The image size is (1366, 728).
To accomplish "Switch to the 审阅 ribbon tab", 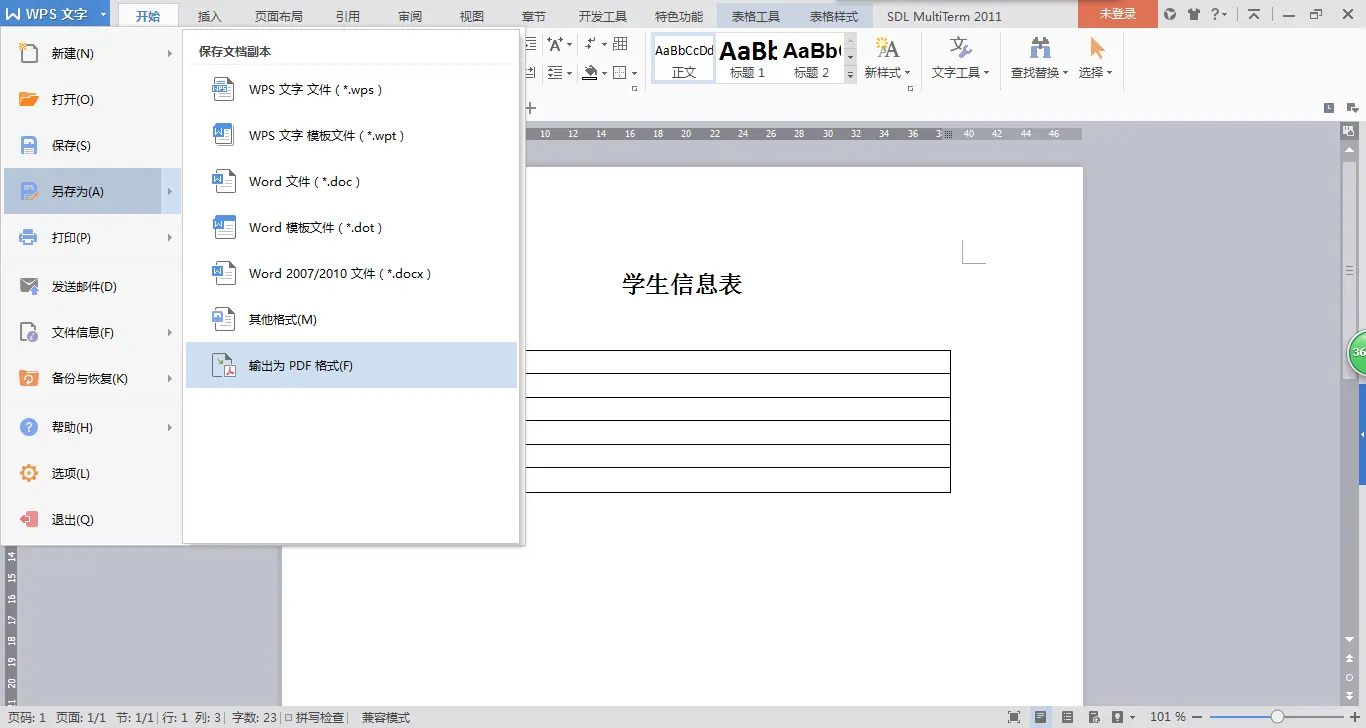I will tap(410, 16).
